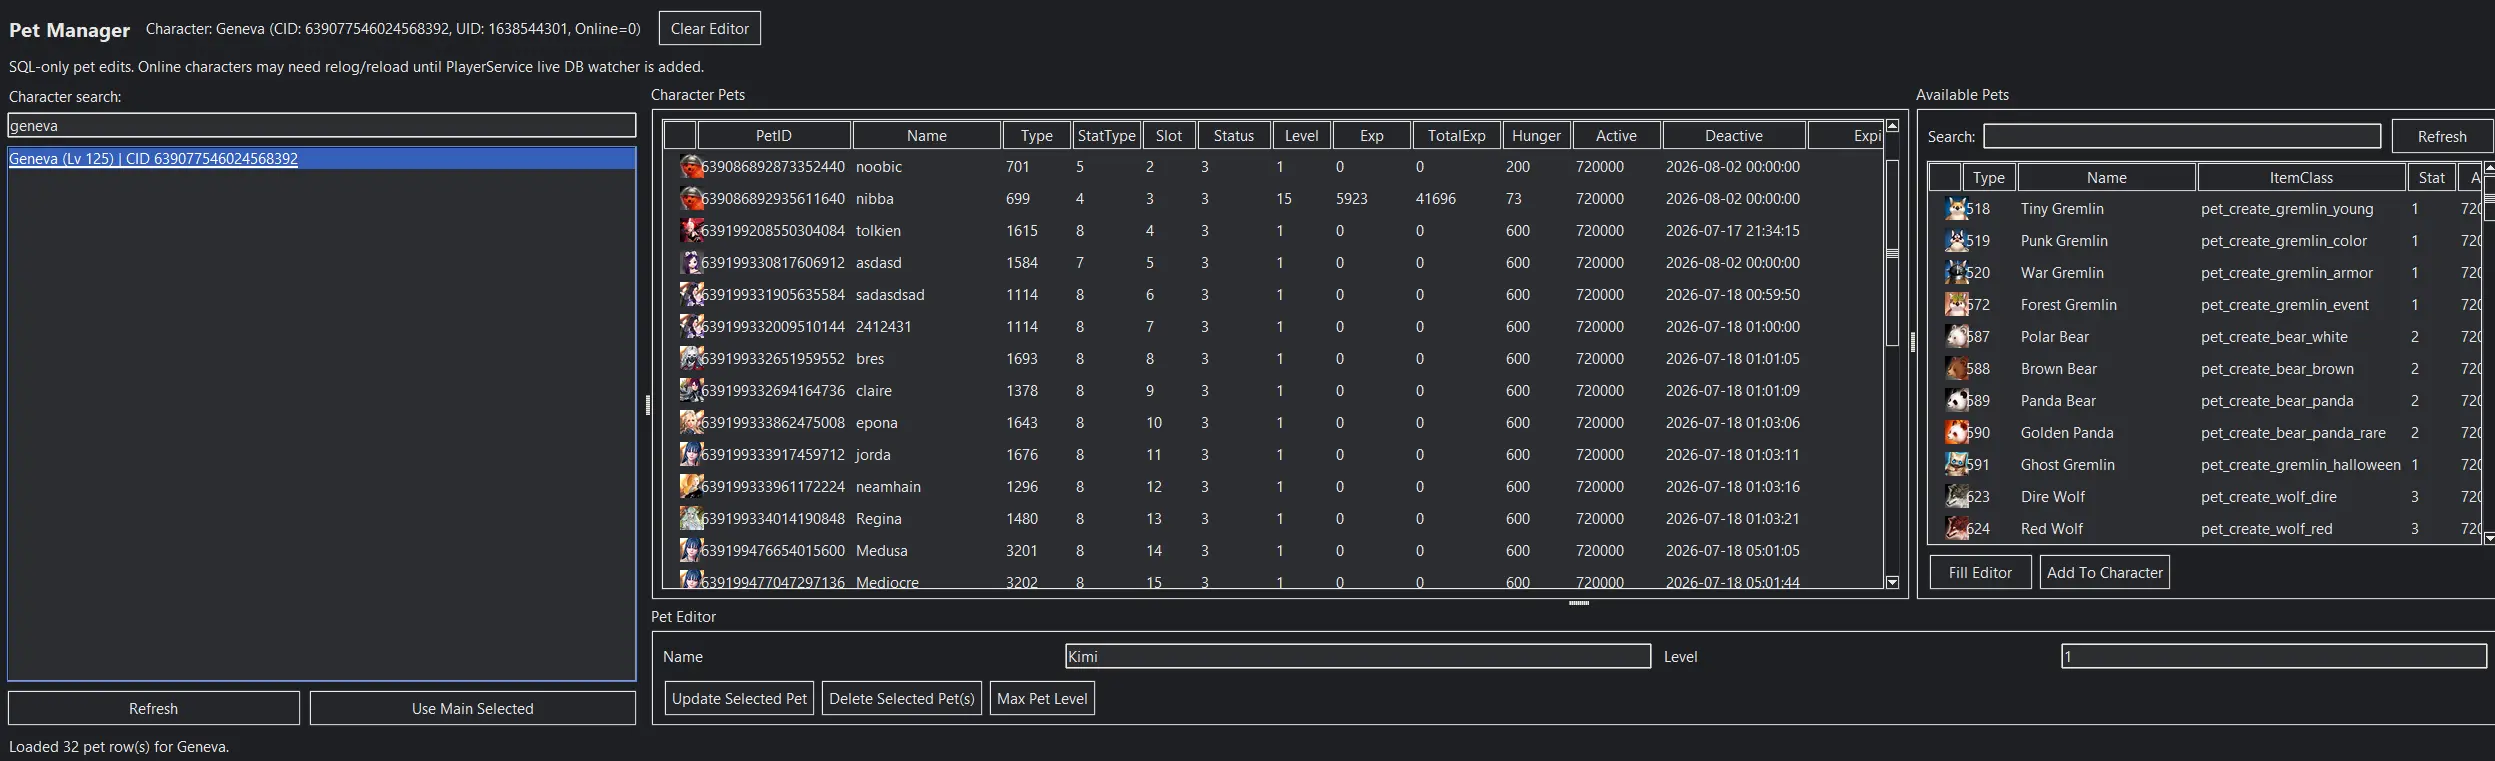Click the Fill Editor button
Screen dimensions: 2495x761
pyautogui.click(x=1980, y=573)
